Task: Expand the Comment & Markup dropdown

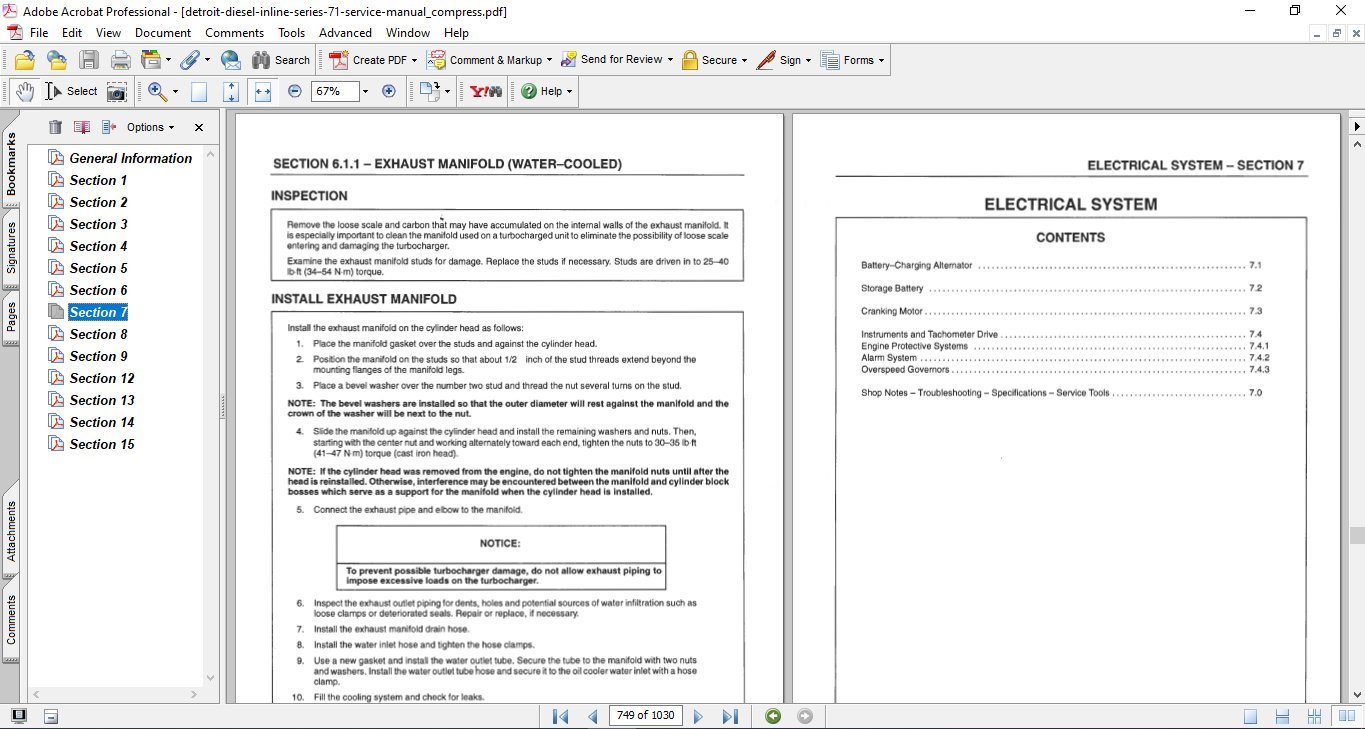Action: click(551, 60)
